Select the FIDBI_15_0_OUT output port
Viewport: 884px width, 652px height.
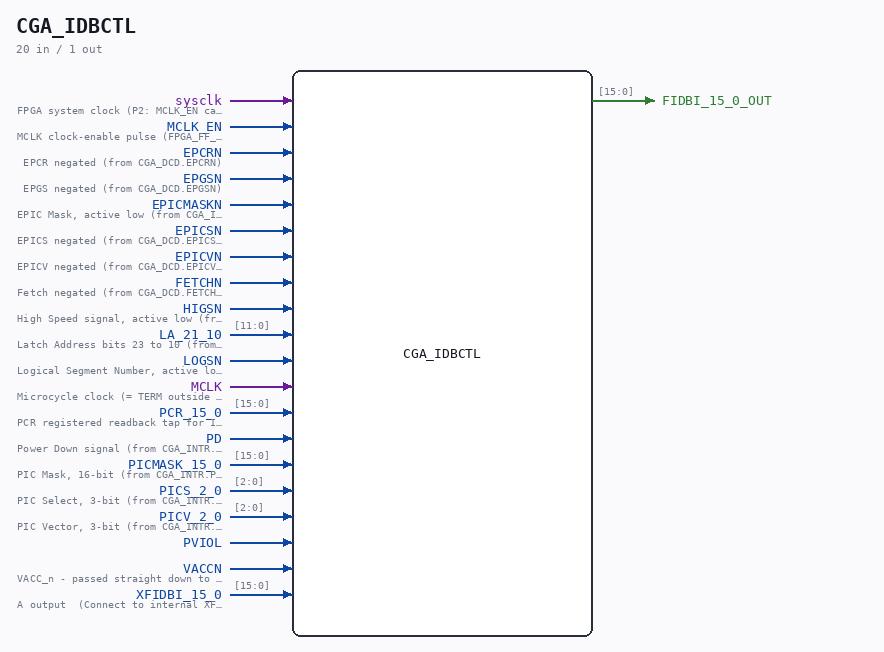tap(717, 100)
